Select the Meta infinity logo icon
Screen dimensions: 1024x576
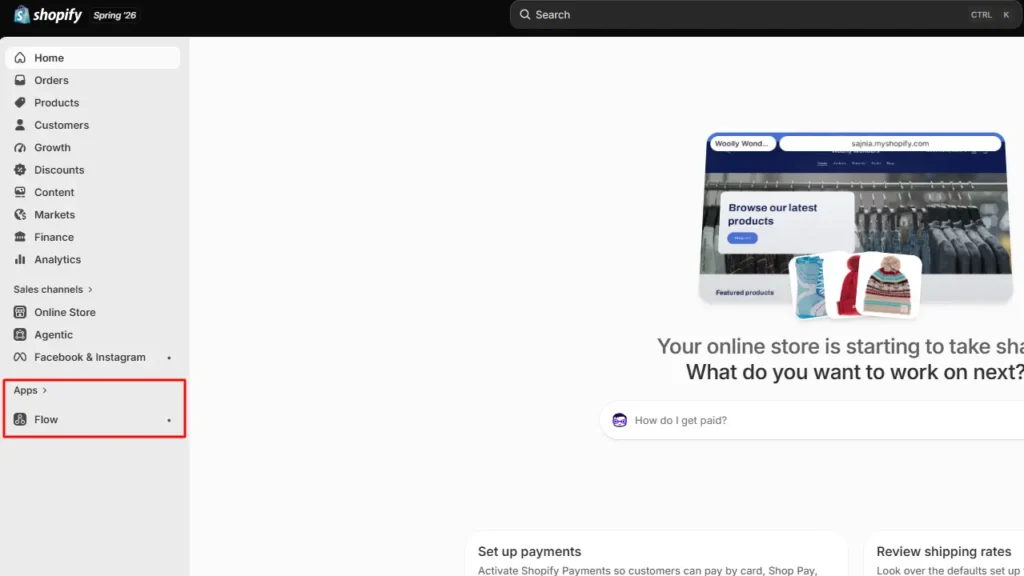pos(20,357)
